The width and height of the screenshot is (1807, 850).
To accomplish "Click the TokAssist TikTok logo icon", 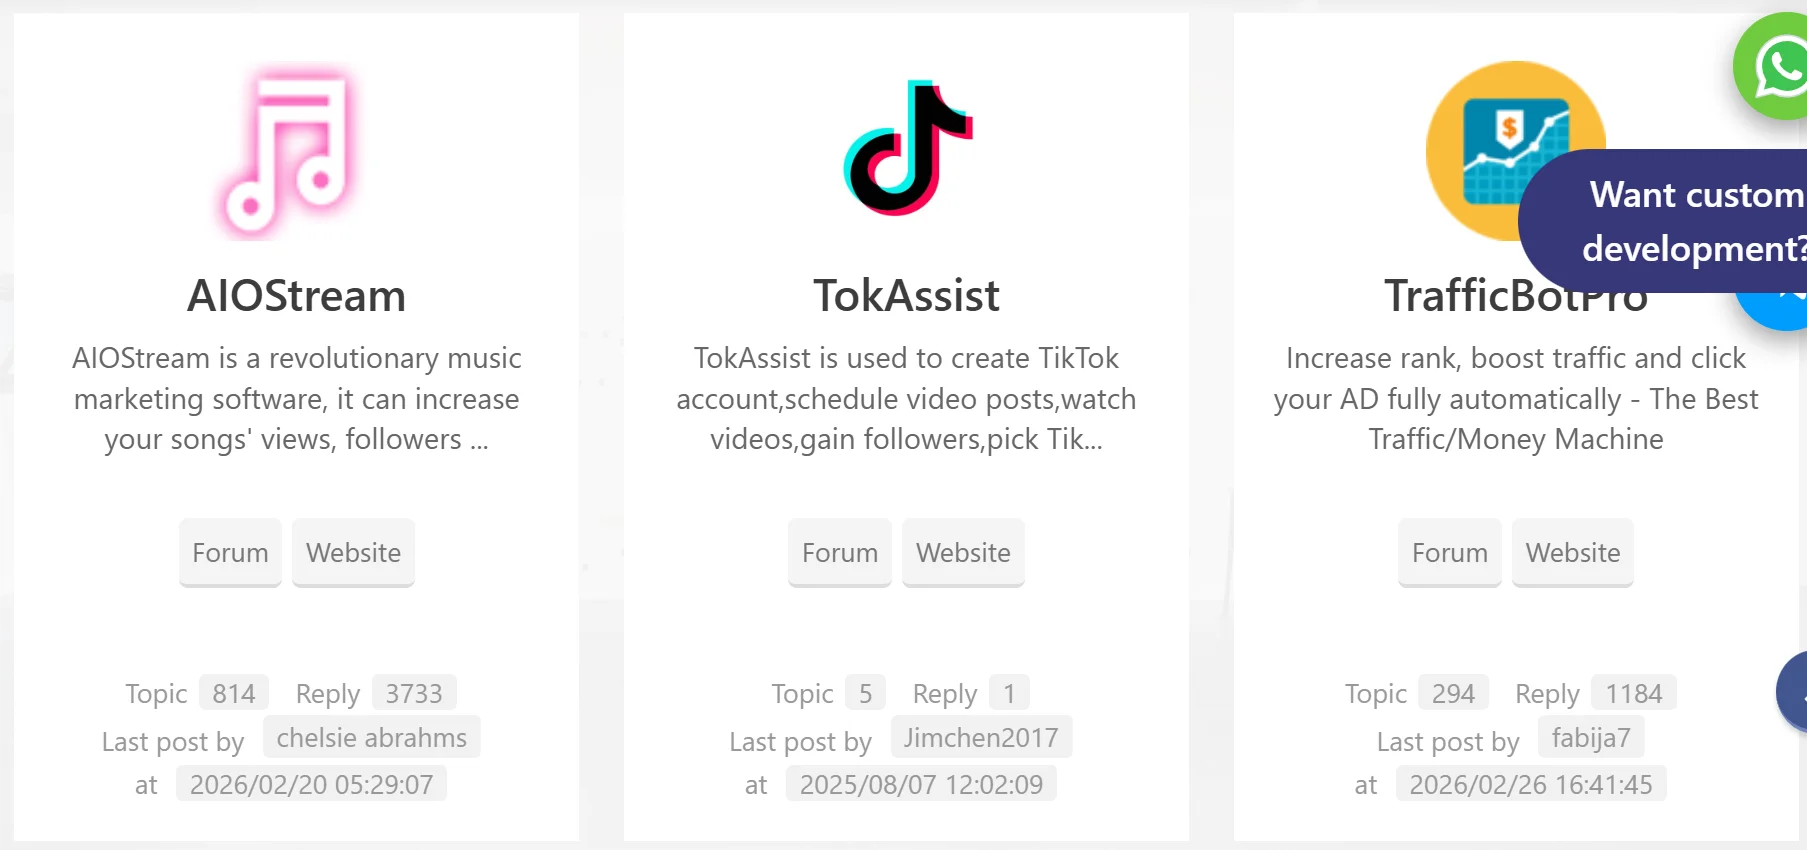I will pos(907,148).
